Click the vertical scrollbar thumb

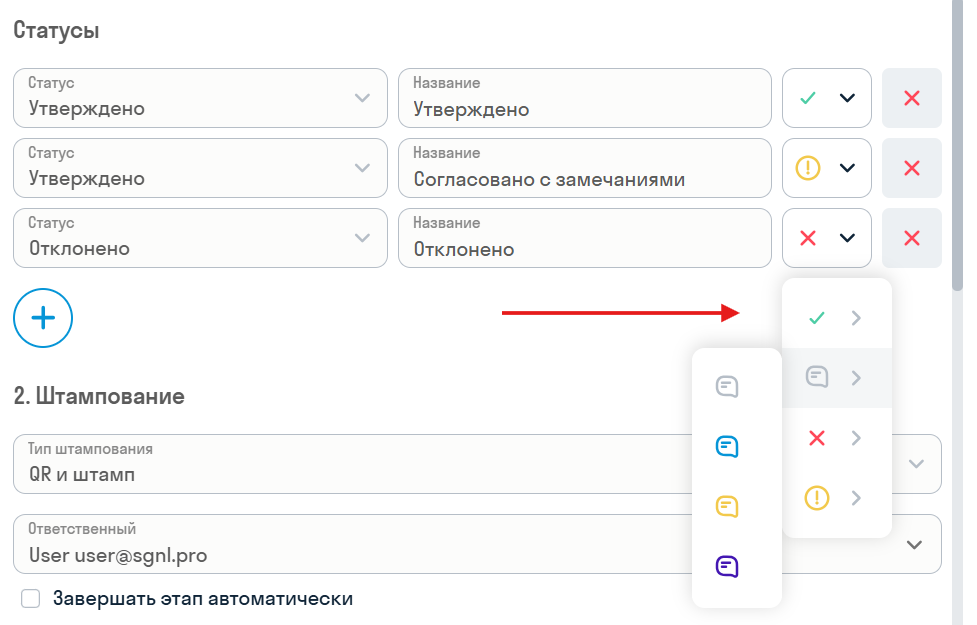pos(958,145)
